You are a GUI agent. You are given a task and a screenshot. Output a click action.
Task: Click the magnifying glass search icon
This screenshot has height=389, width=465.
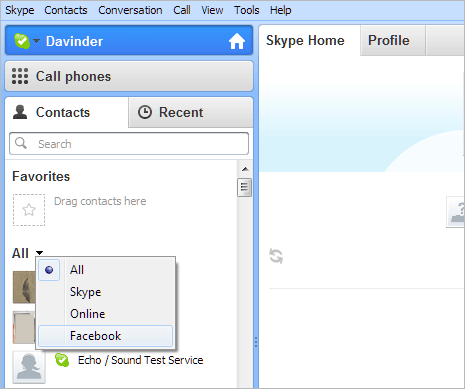(21, 143)
